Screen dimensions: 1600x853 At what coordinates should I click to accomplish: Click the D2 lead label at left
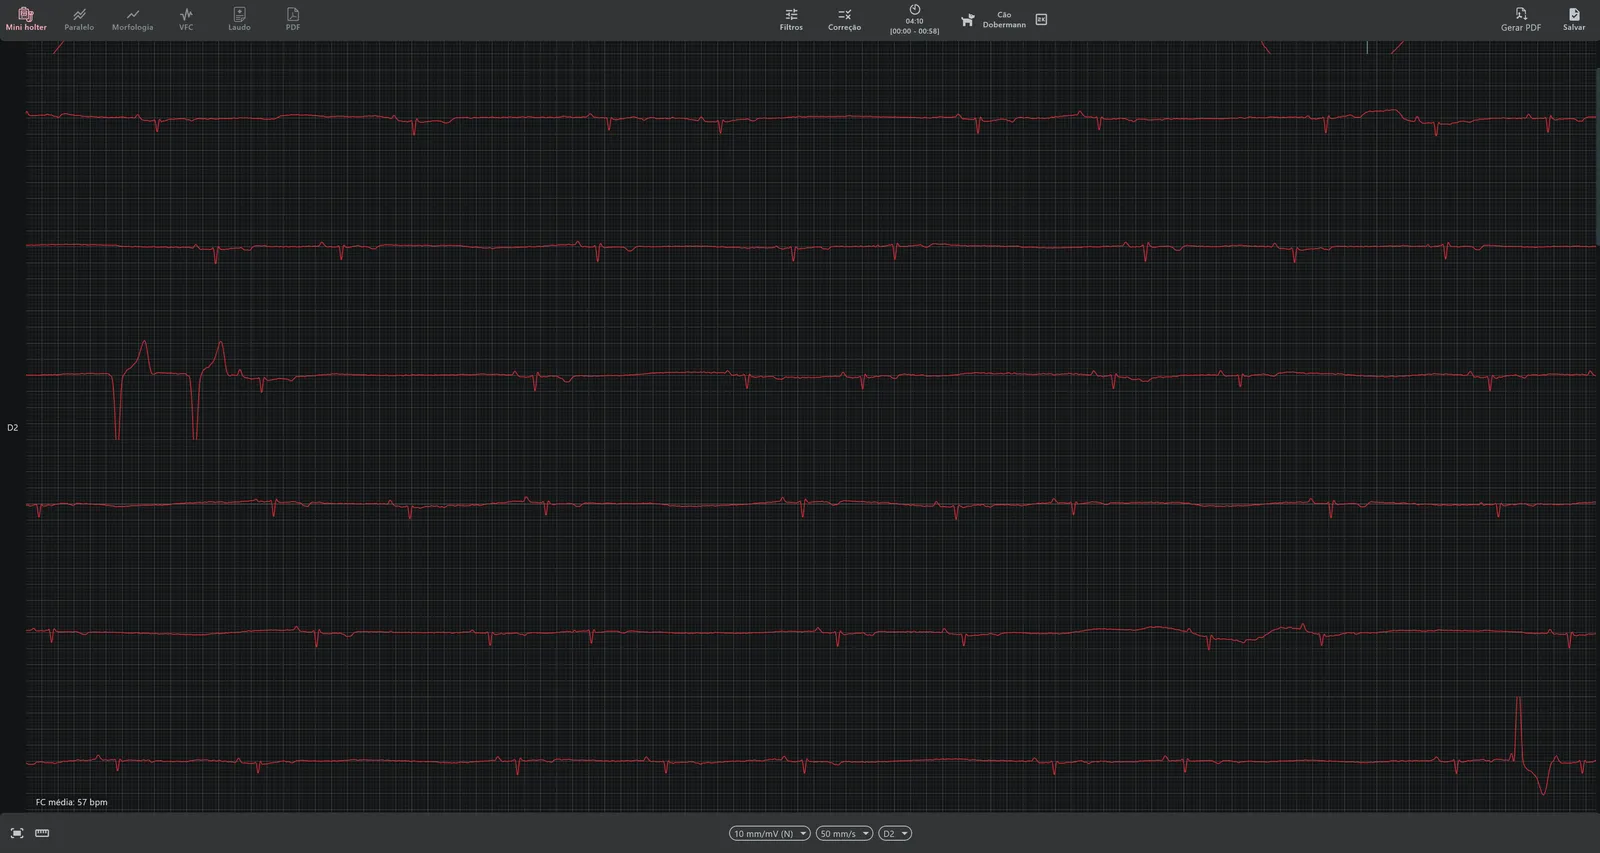(12, 427)
